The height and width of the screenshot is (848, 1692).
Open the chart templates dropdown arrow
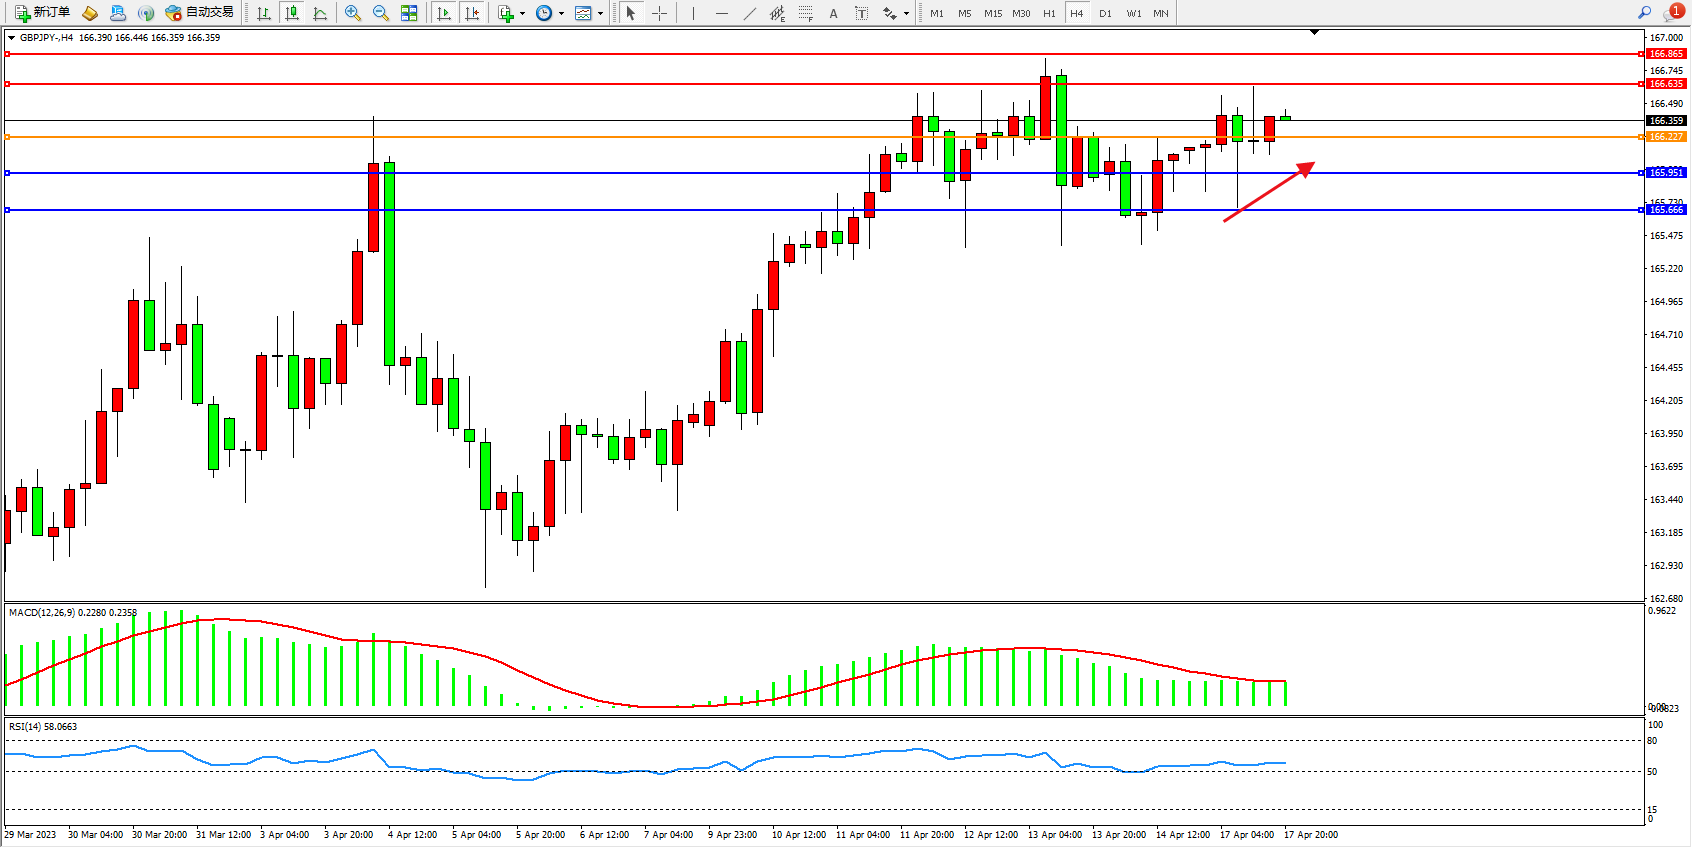600,14
